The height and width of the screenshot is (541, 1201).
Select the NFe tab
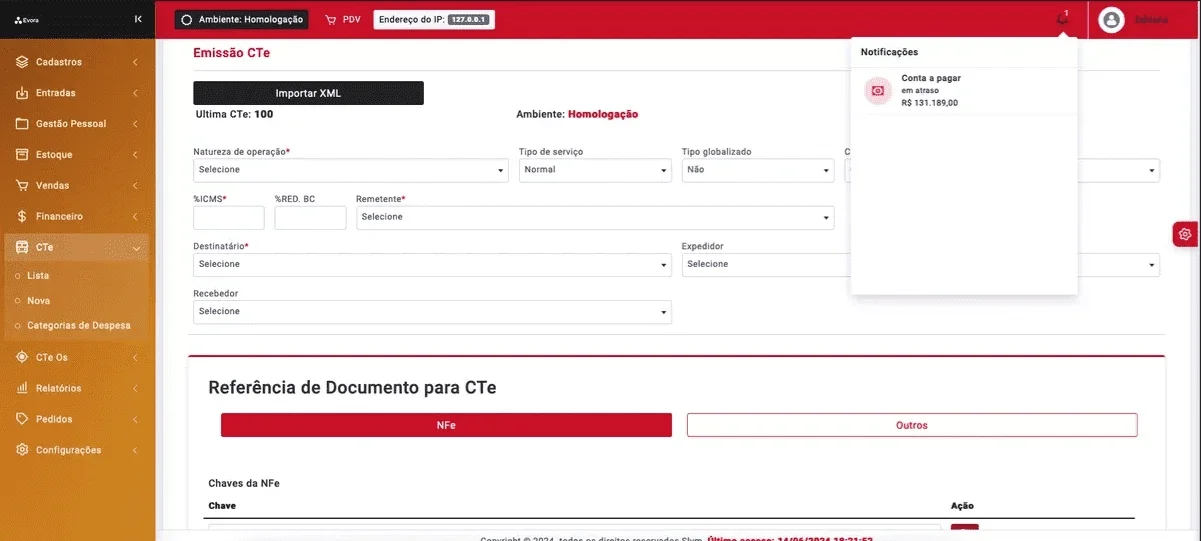click(446, 425)
